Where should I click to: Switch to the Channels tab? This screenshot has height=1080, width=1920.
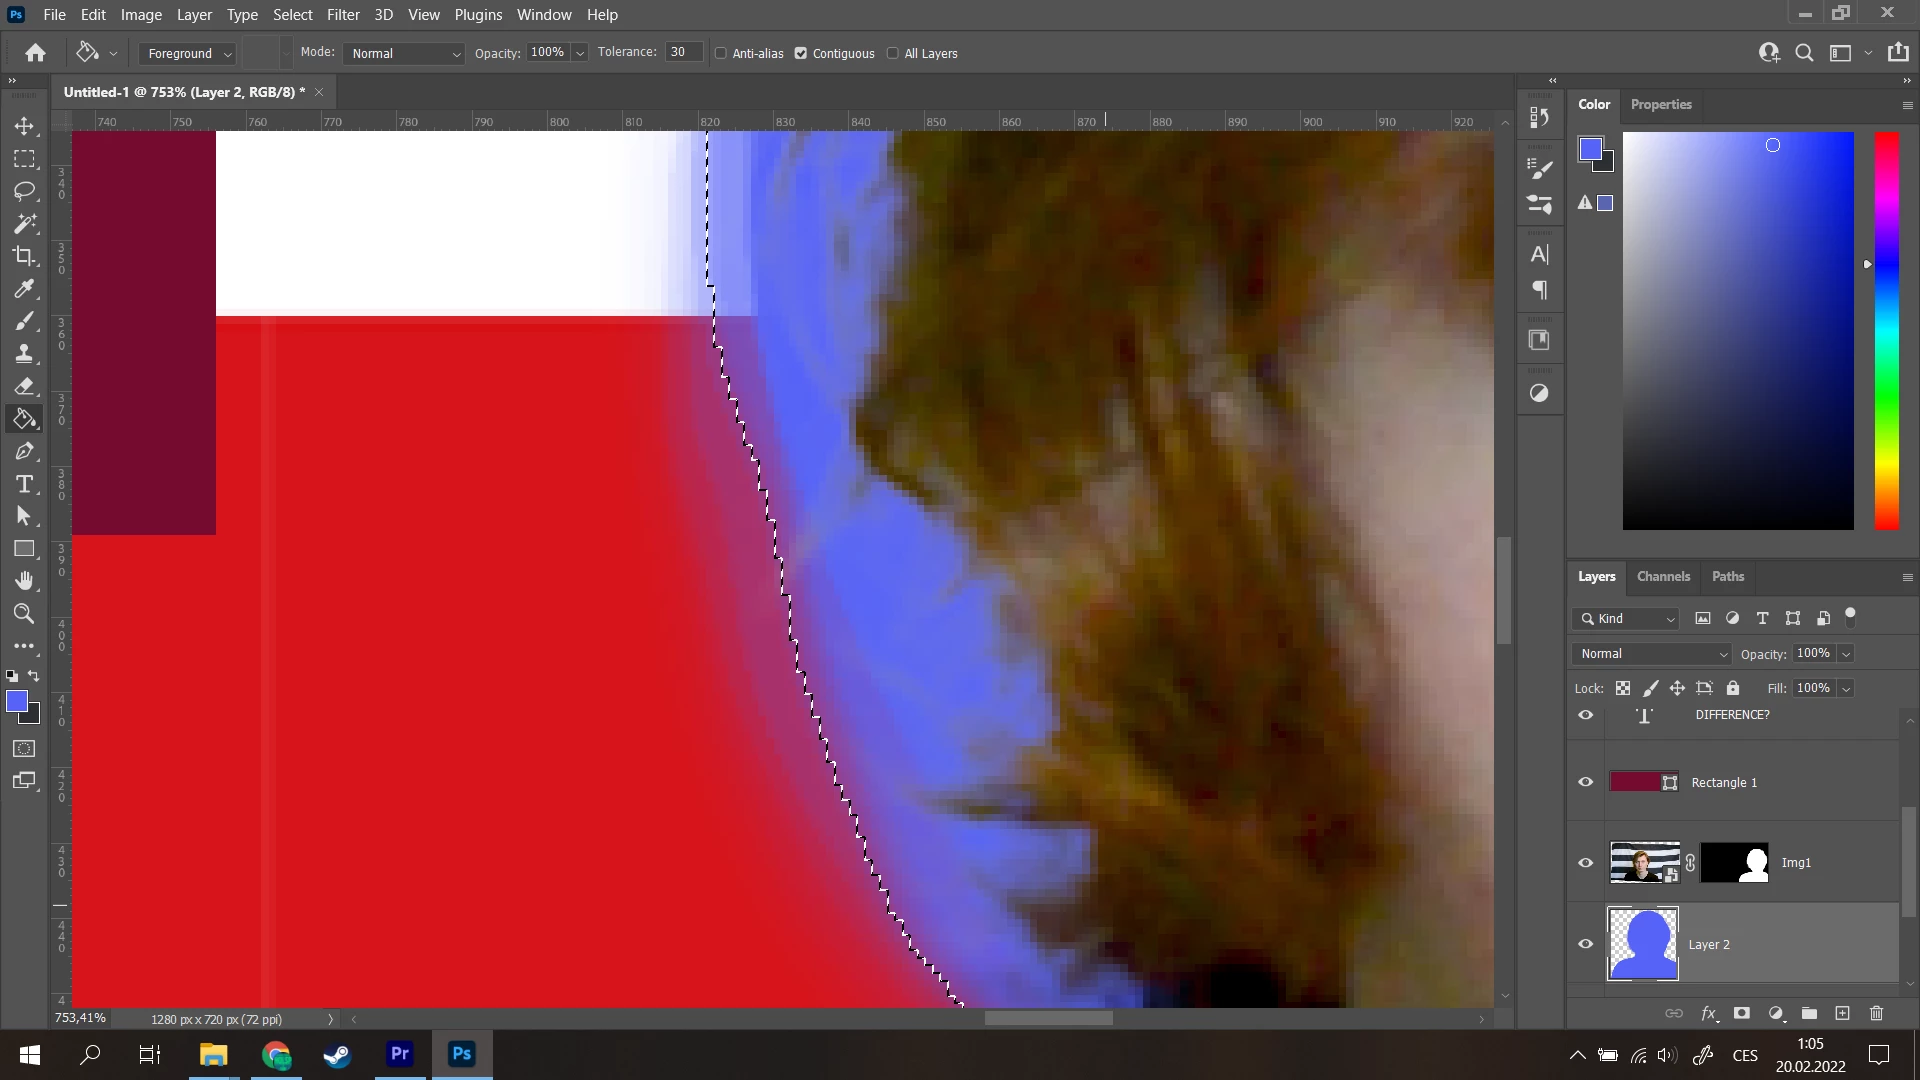pos(1662,576)
